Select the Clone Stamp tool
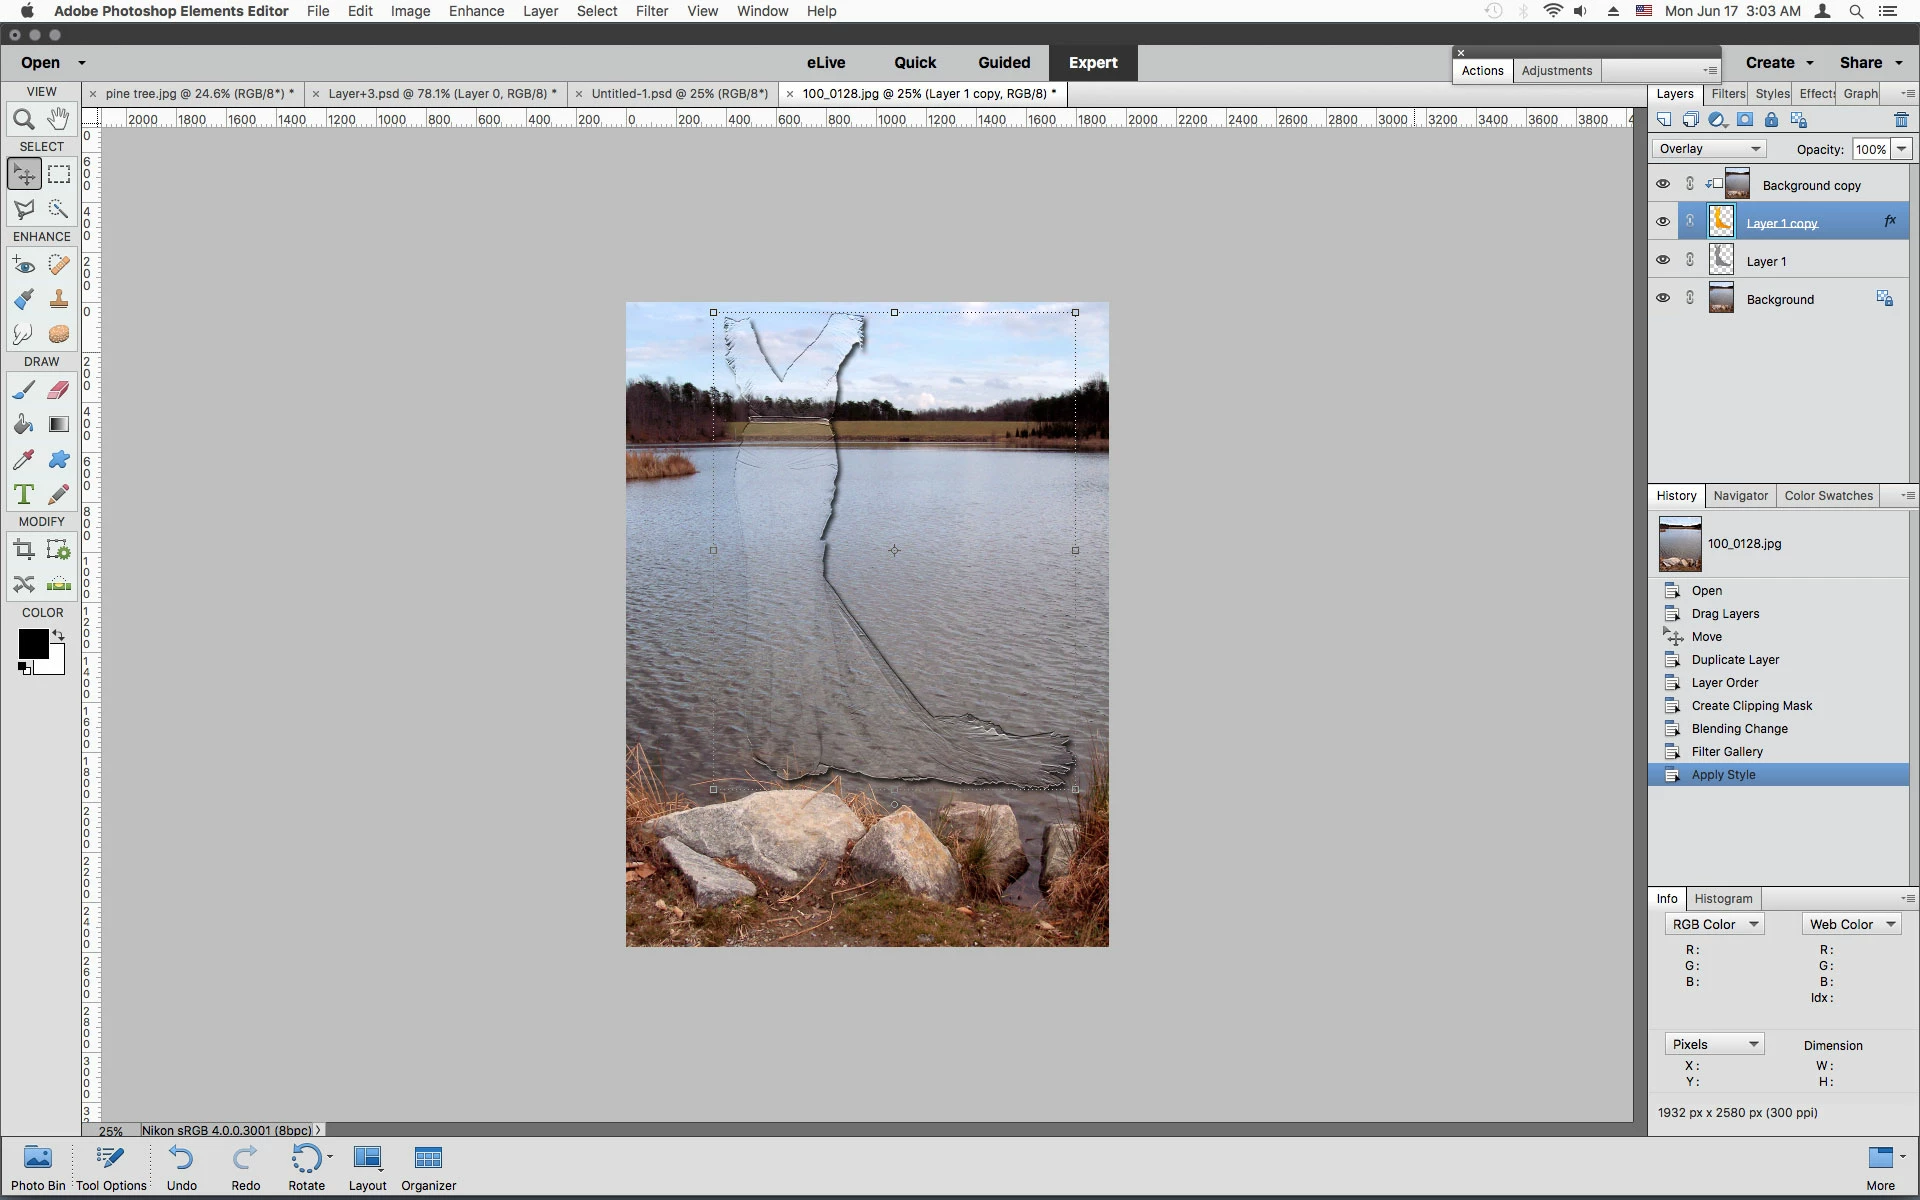Screen dimensions: 1920x1200 pyautogui.click(x=58, y=299)
